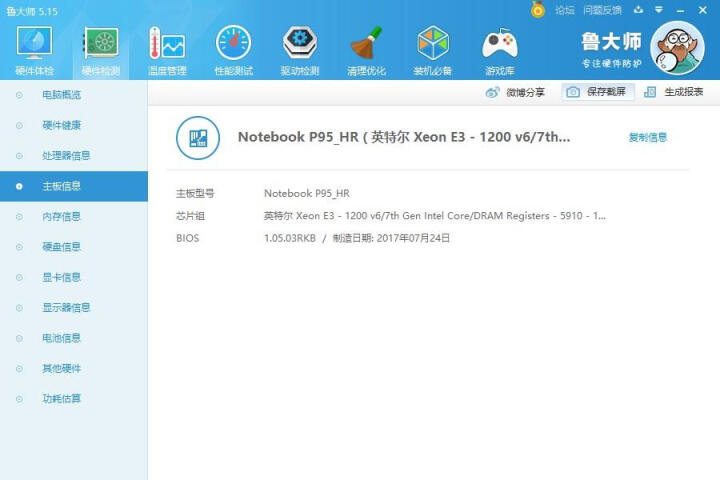Click 复制信息 copy info link
Viewport: 720px width, 480px height.
pos(647,137)
